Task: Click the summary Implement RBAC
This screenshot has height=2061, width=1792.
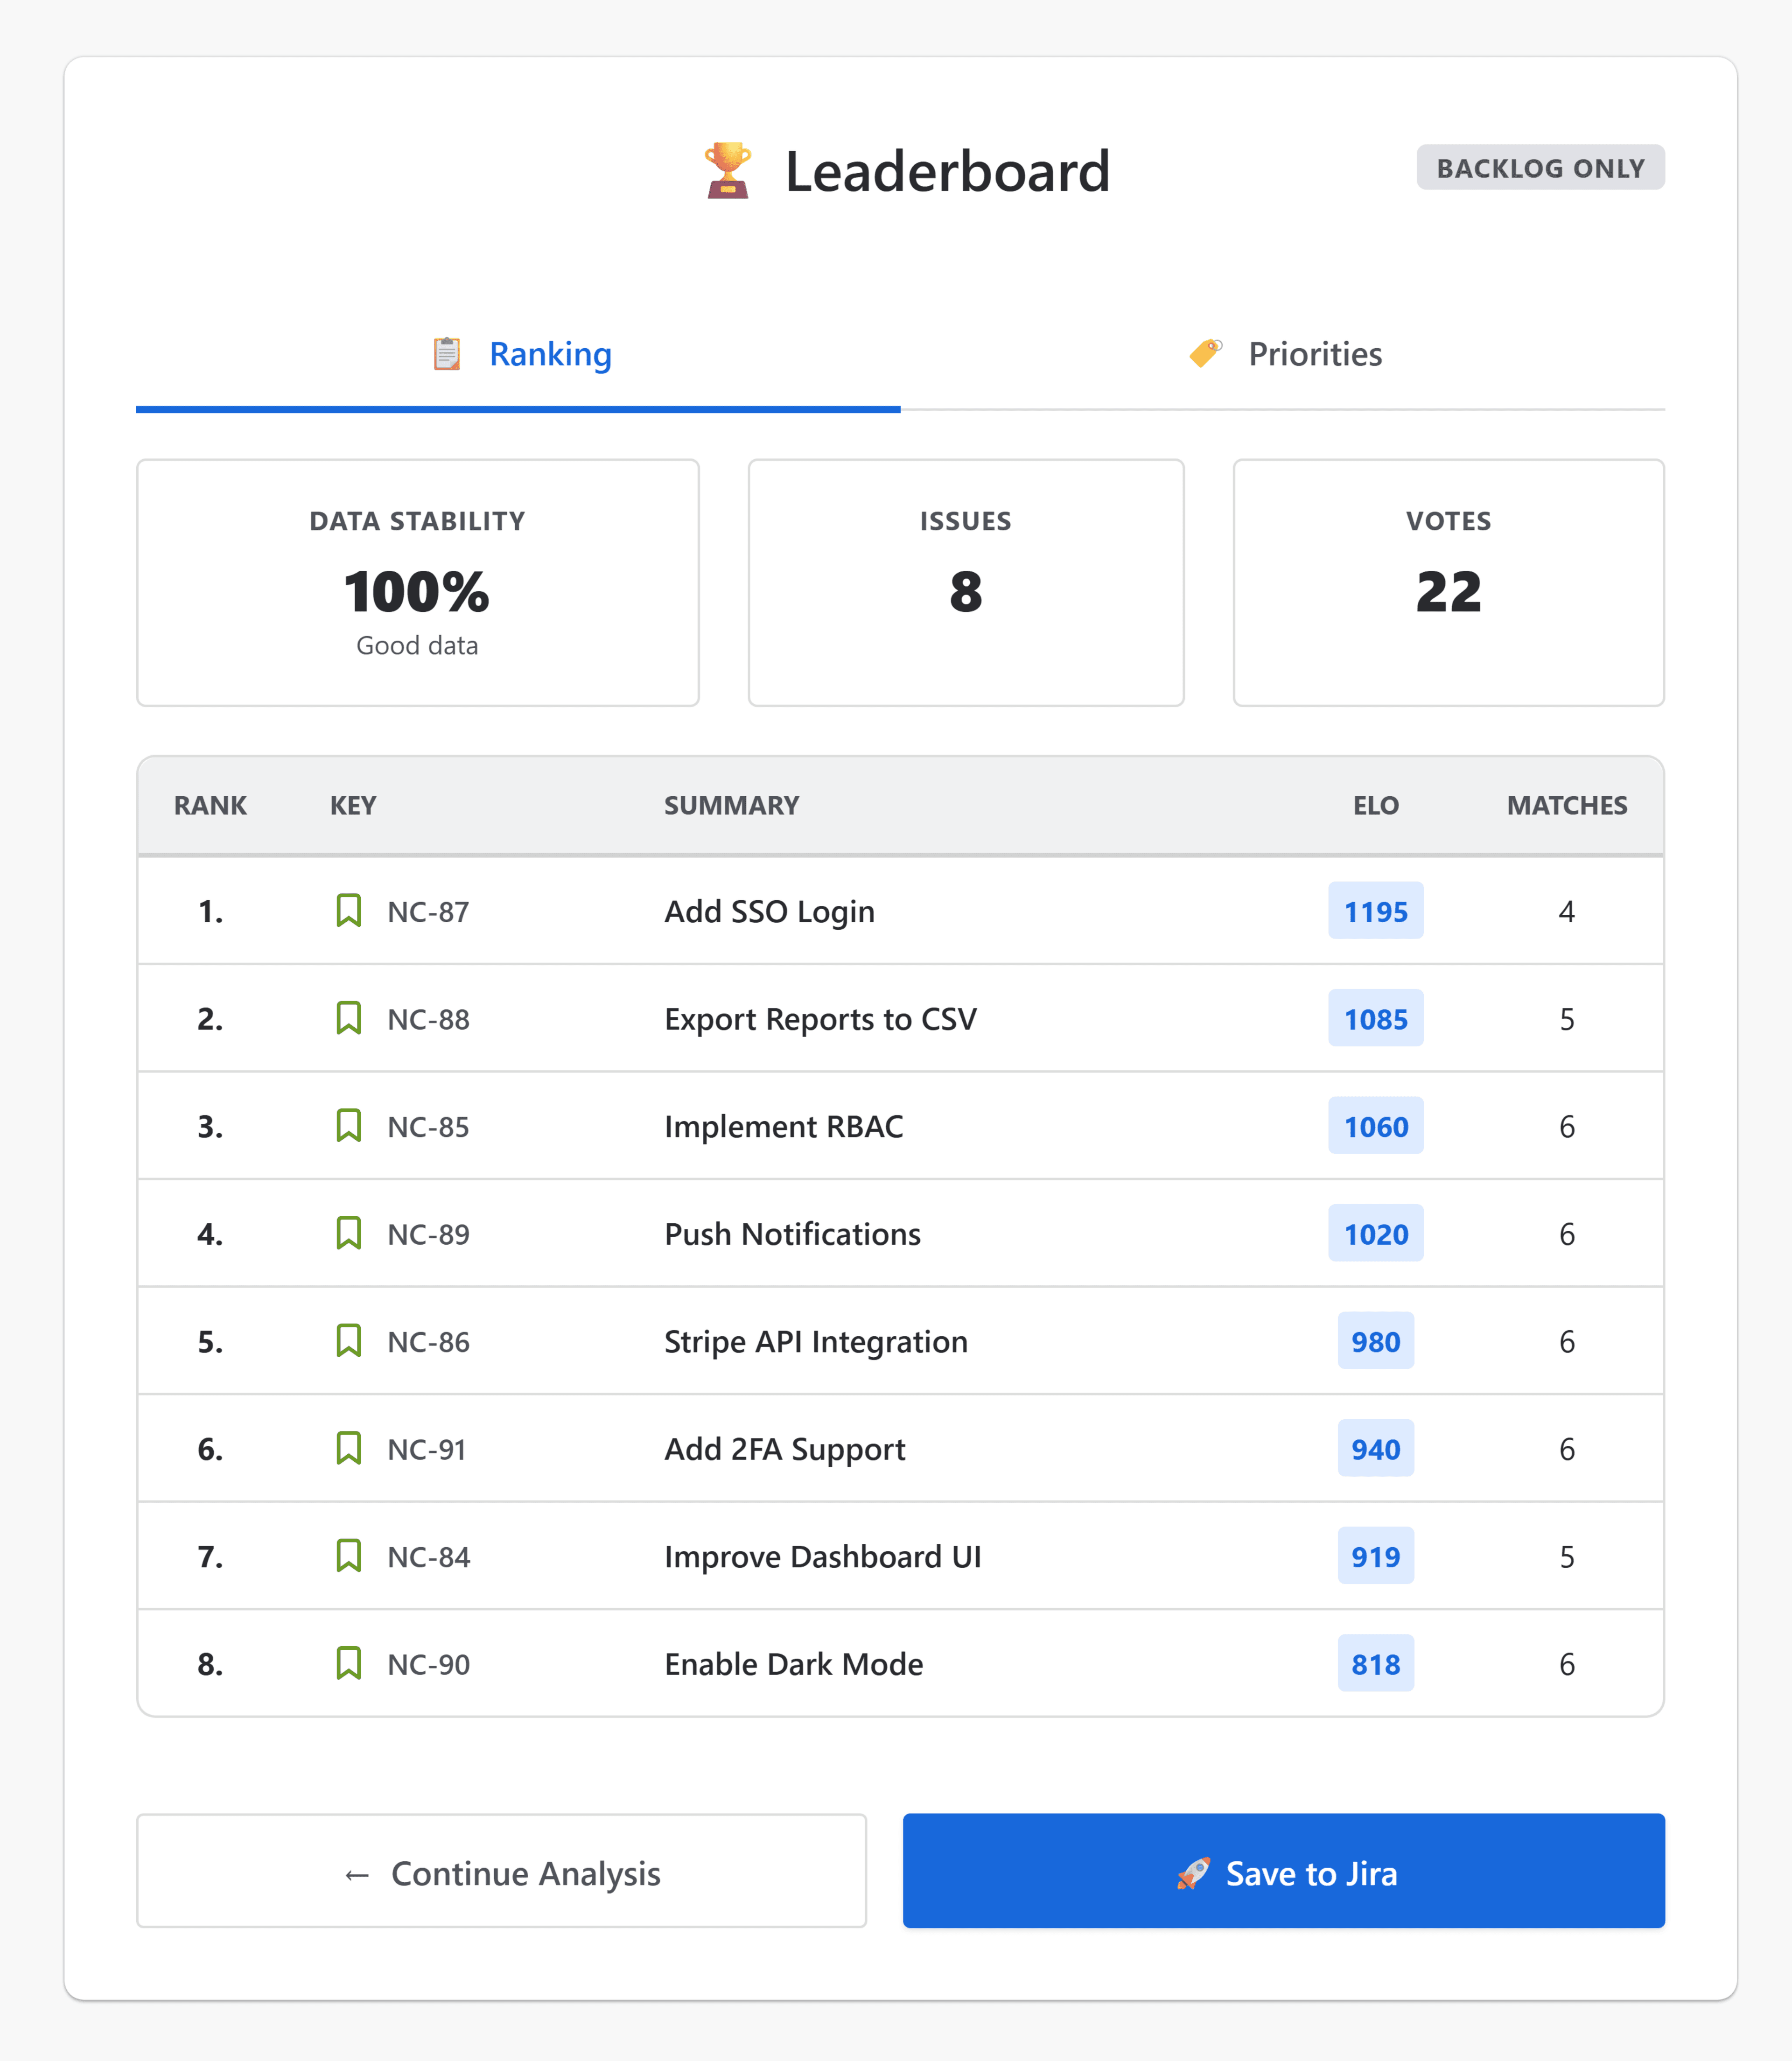Action: (x=783, y=1127)
